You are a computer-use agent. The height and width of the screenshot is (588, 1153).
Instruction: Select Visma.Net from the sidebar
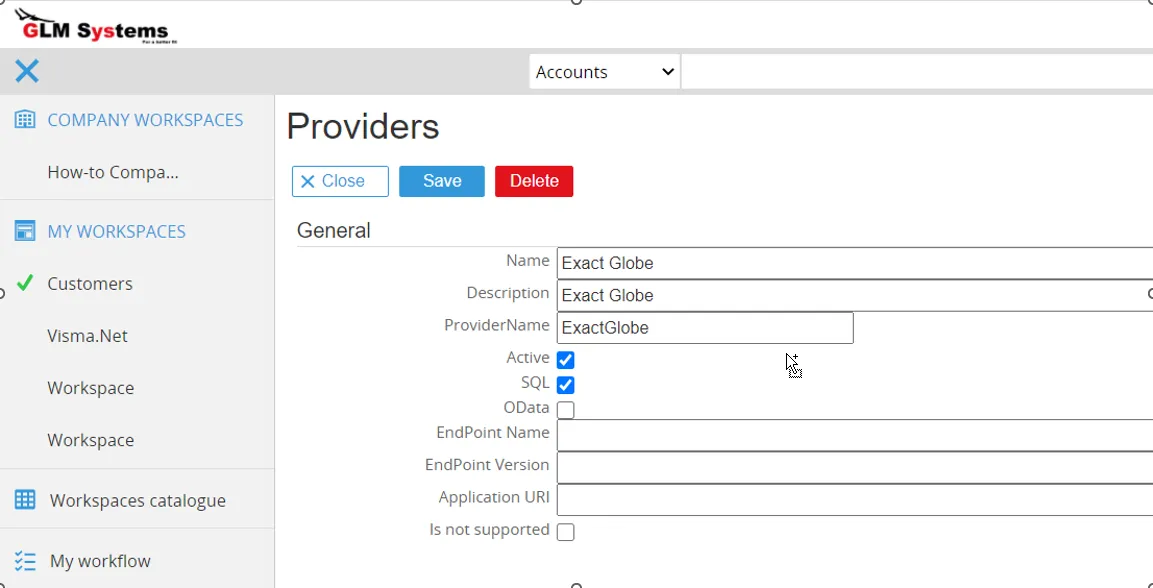85,335
